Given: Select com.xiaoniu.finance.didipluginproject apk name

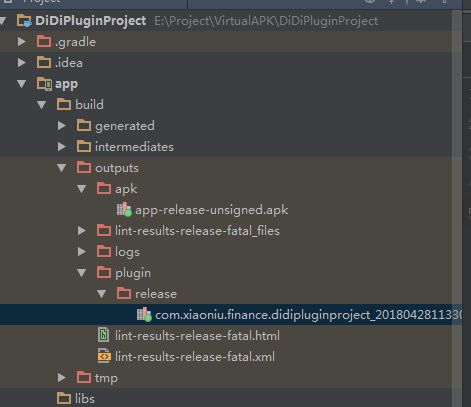Looking at the screenshot, I should 309,315.
